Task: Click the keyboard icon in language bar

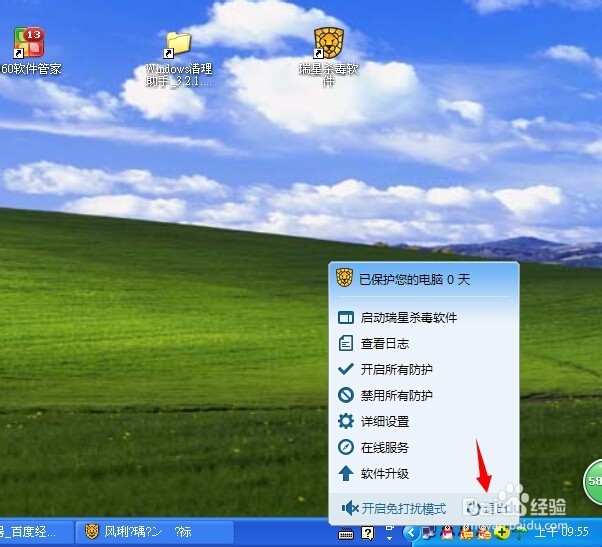Action: click(346, 534)
